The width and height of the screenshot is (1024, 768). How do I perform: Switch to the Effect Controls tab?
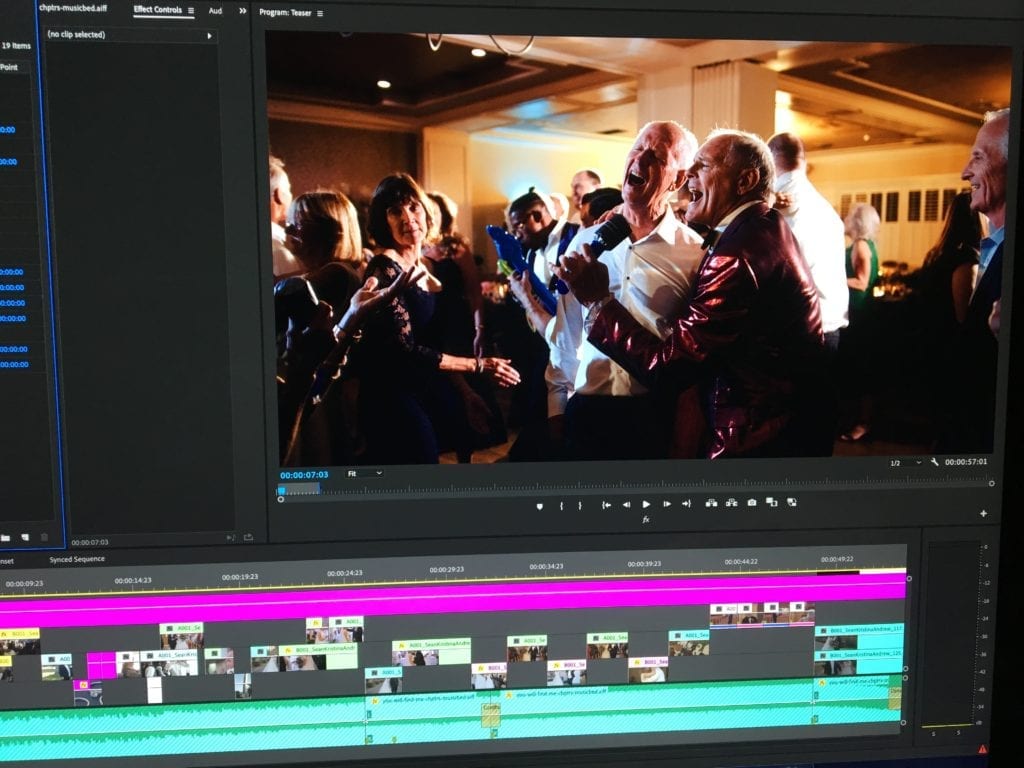pyautogui.click(x=157, y=10)
